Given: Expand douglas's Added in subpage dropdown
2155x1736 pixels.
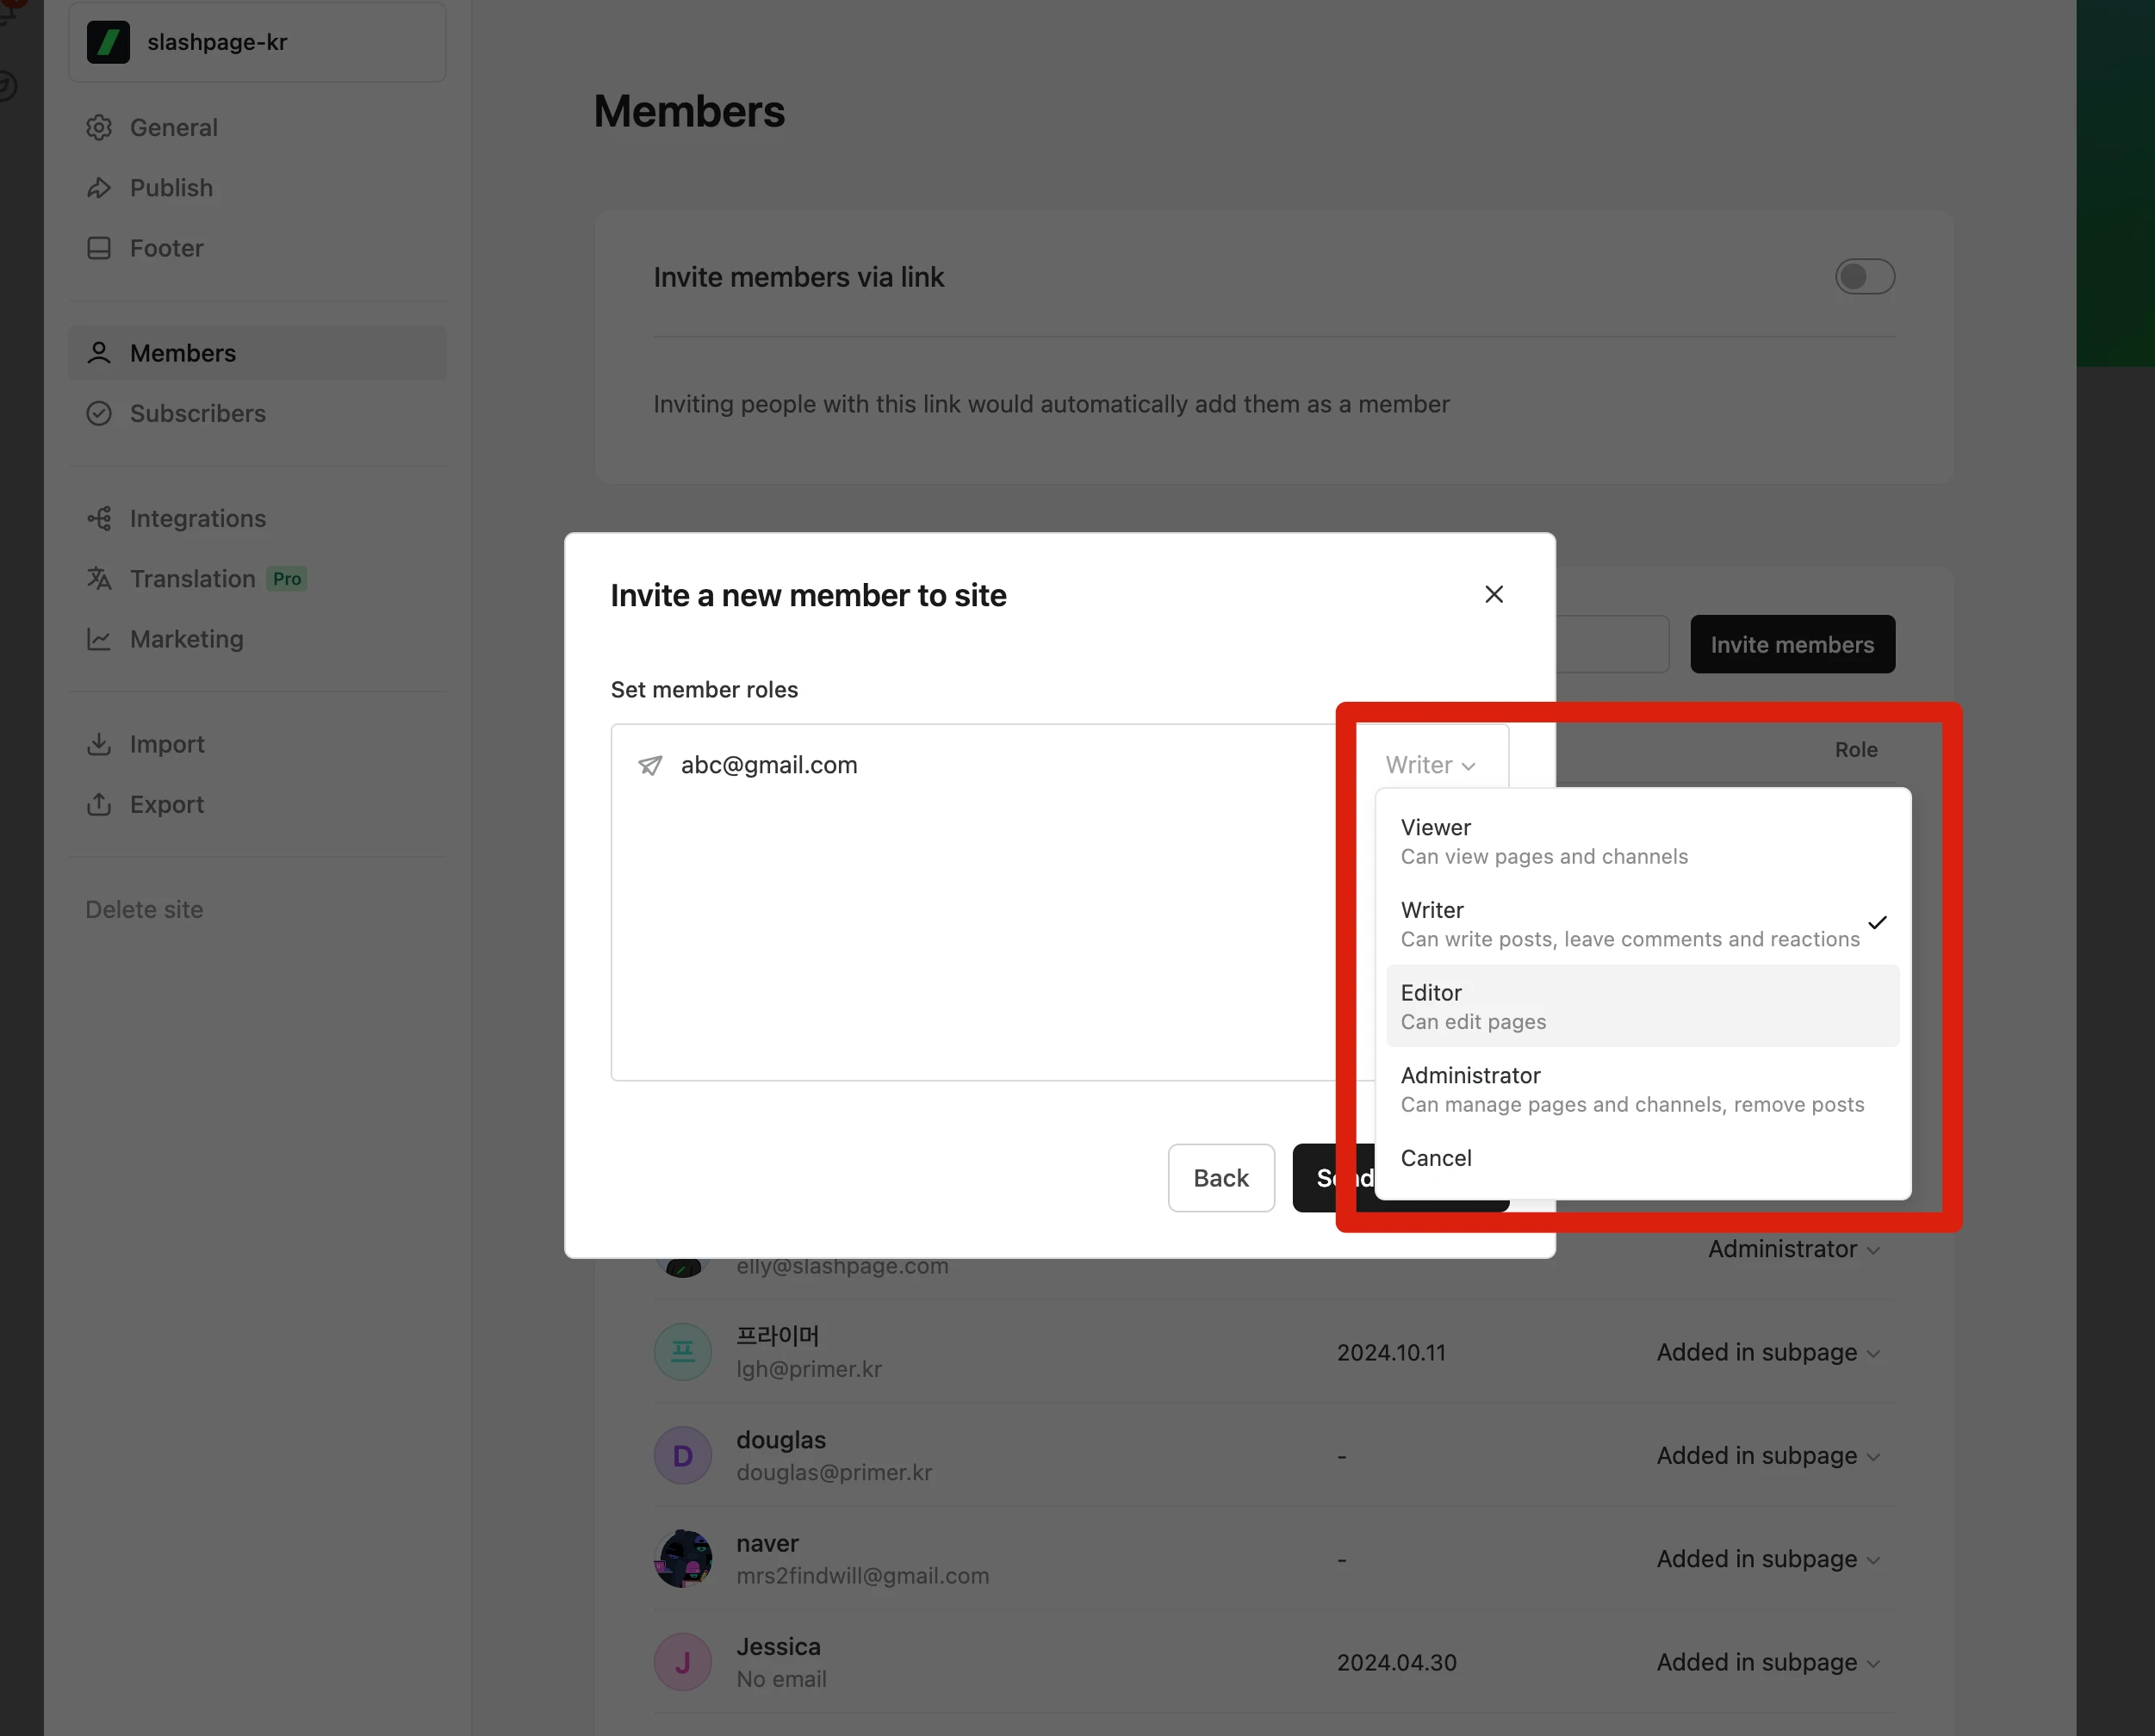Looking at the screenshot, I should click(x=1767, y=1456).
